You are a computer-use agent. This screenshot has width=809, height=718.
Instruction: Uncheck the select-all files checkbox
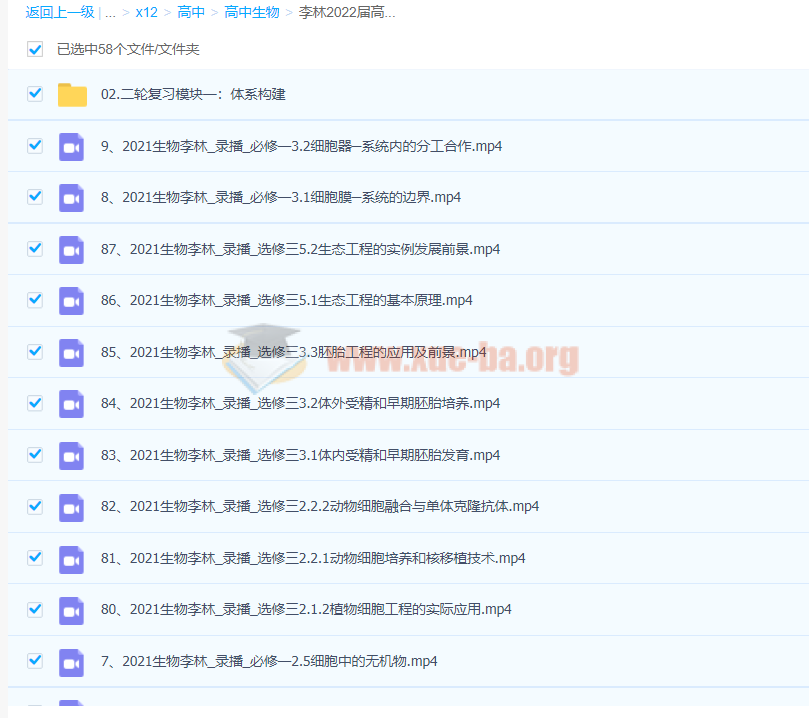(x=35, y=48)
